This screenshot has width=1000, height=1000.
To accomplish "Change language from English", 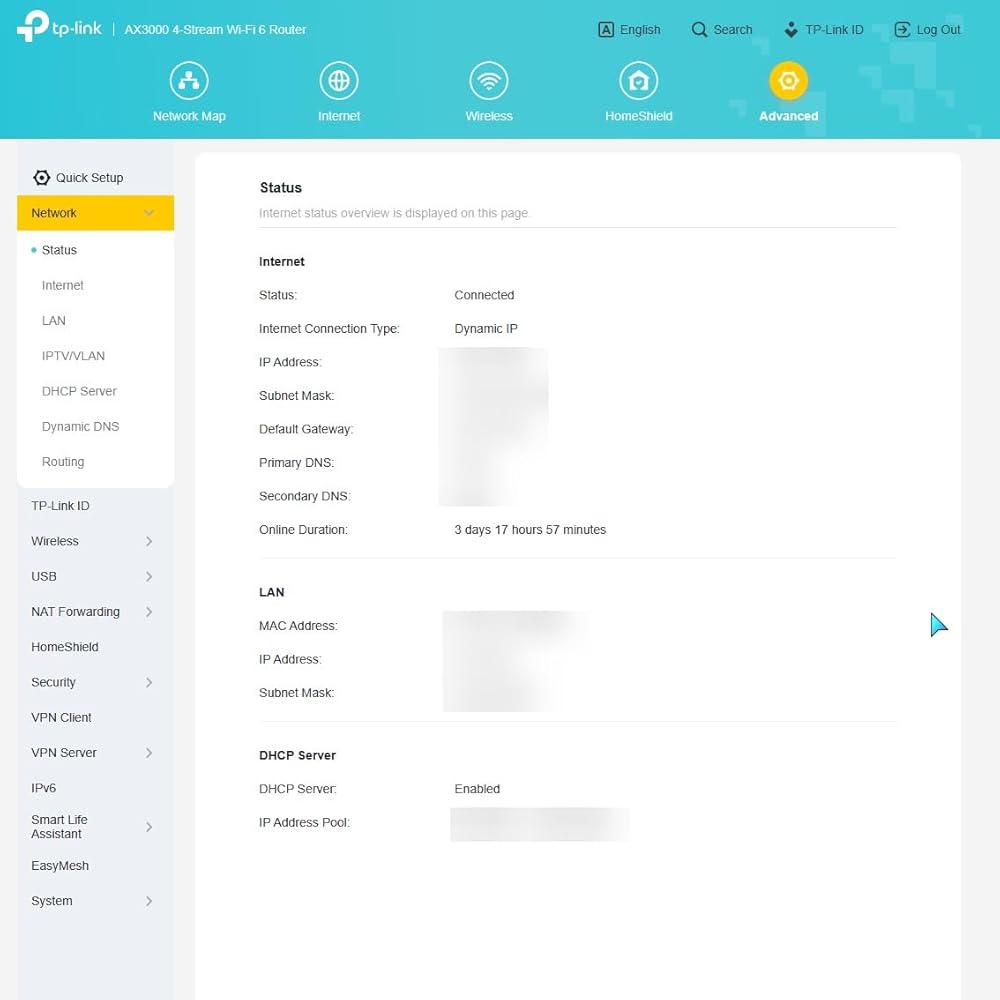I will click(x=629, y=30).
